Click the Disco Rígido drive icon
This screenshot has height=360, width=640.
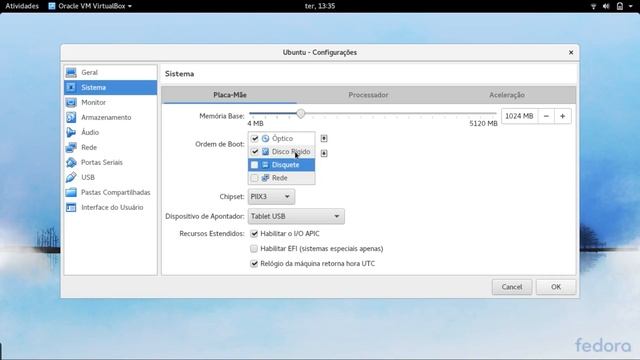coord(265,151)
